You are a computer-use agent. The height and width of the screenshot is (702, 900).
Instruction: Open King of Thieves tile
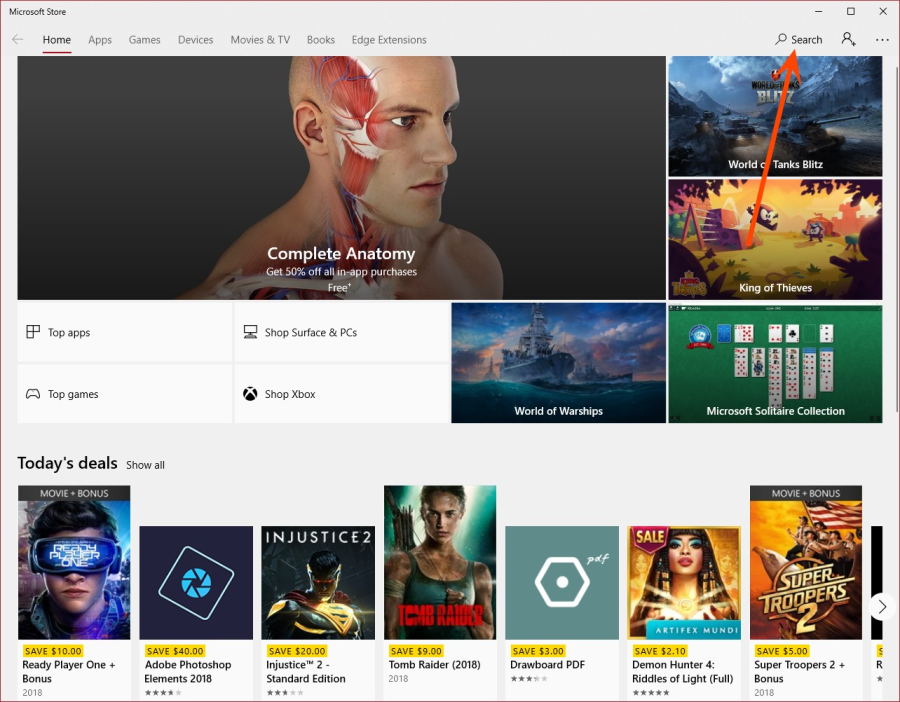tap(775, 239)
